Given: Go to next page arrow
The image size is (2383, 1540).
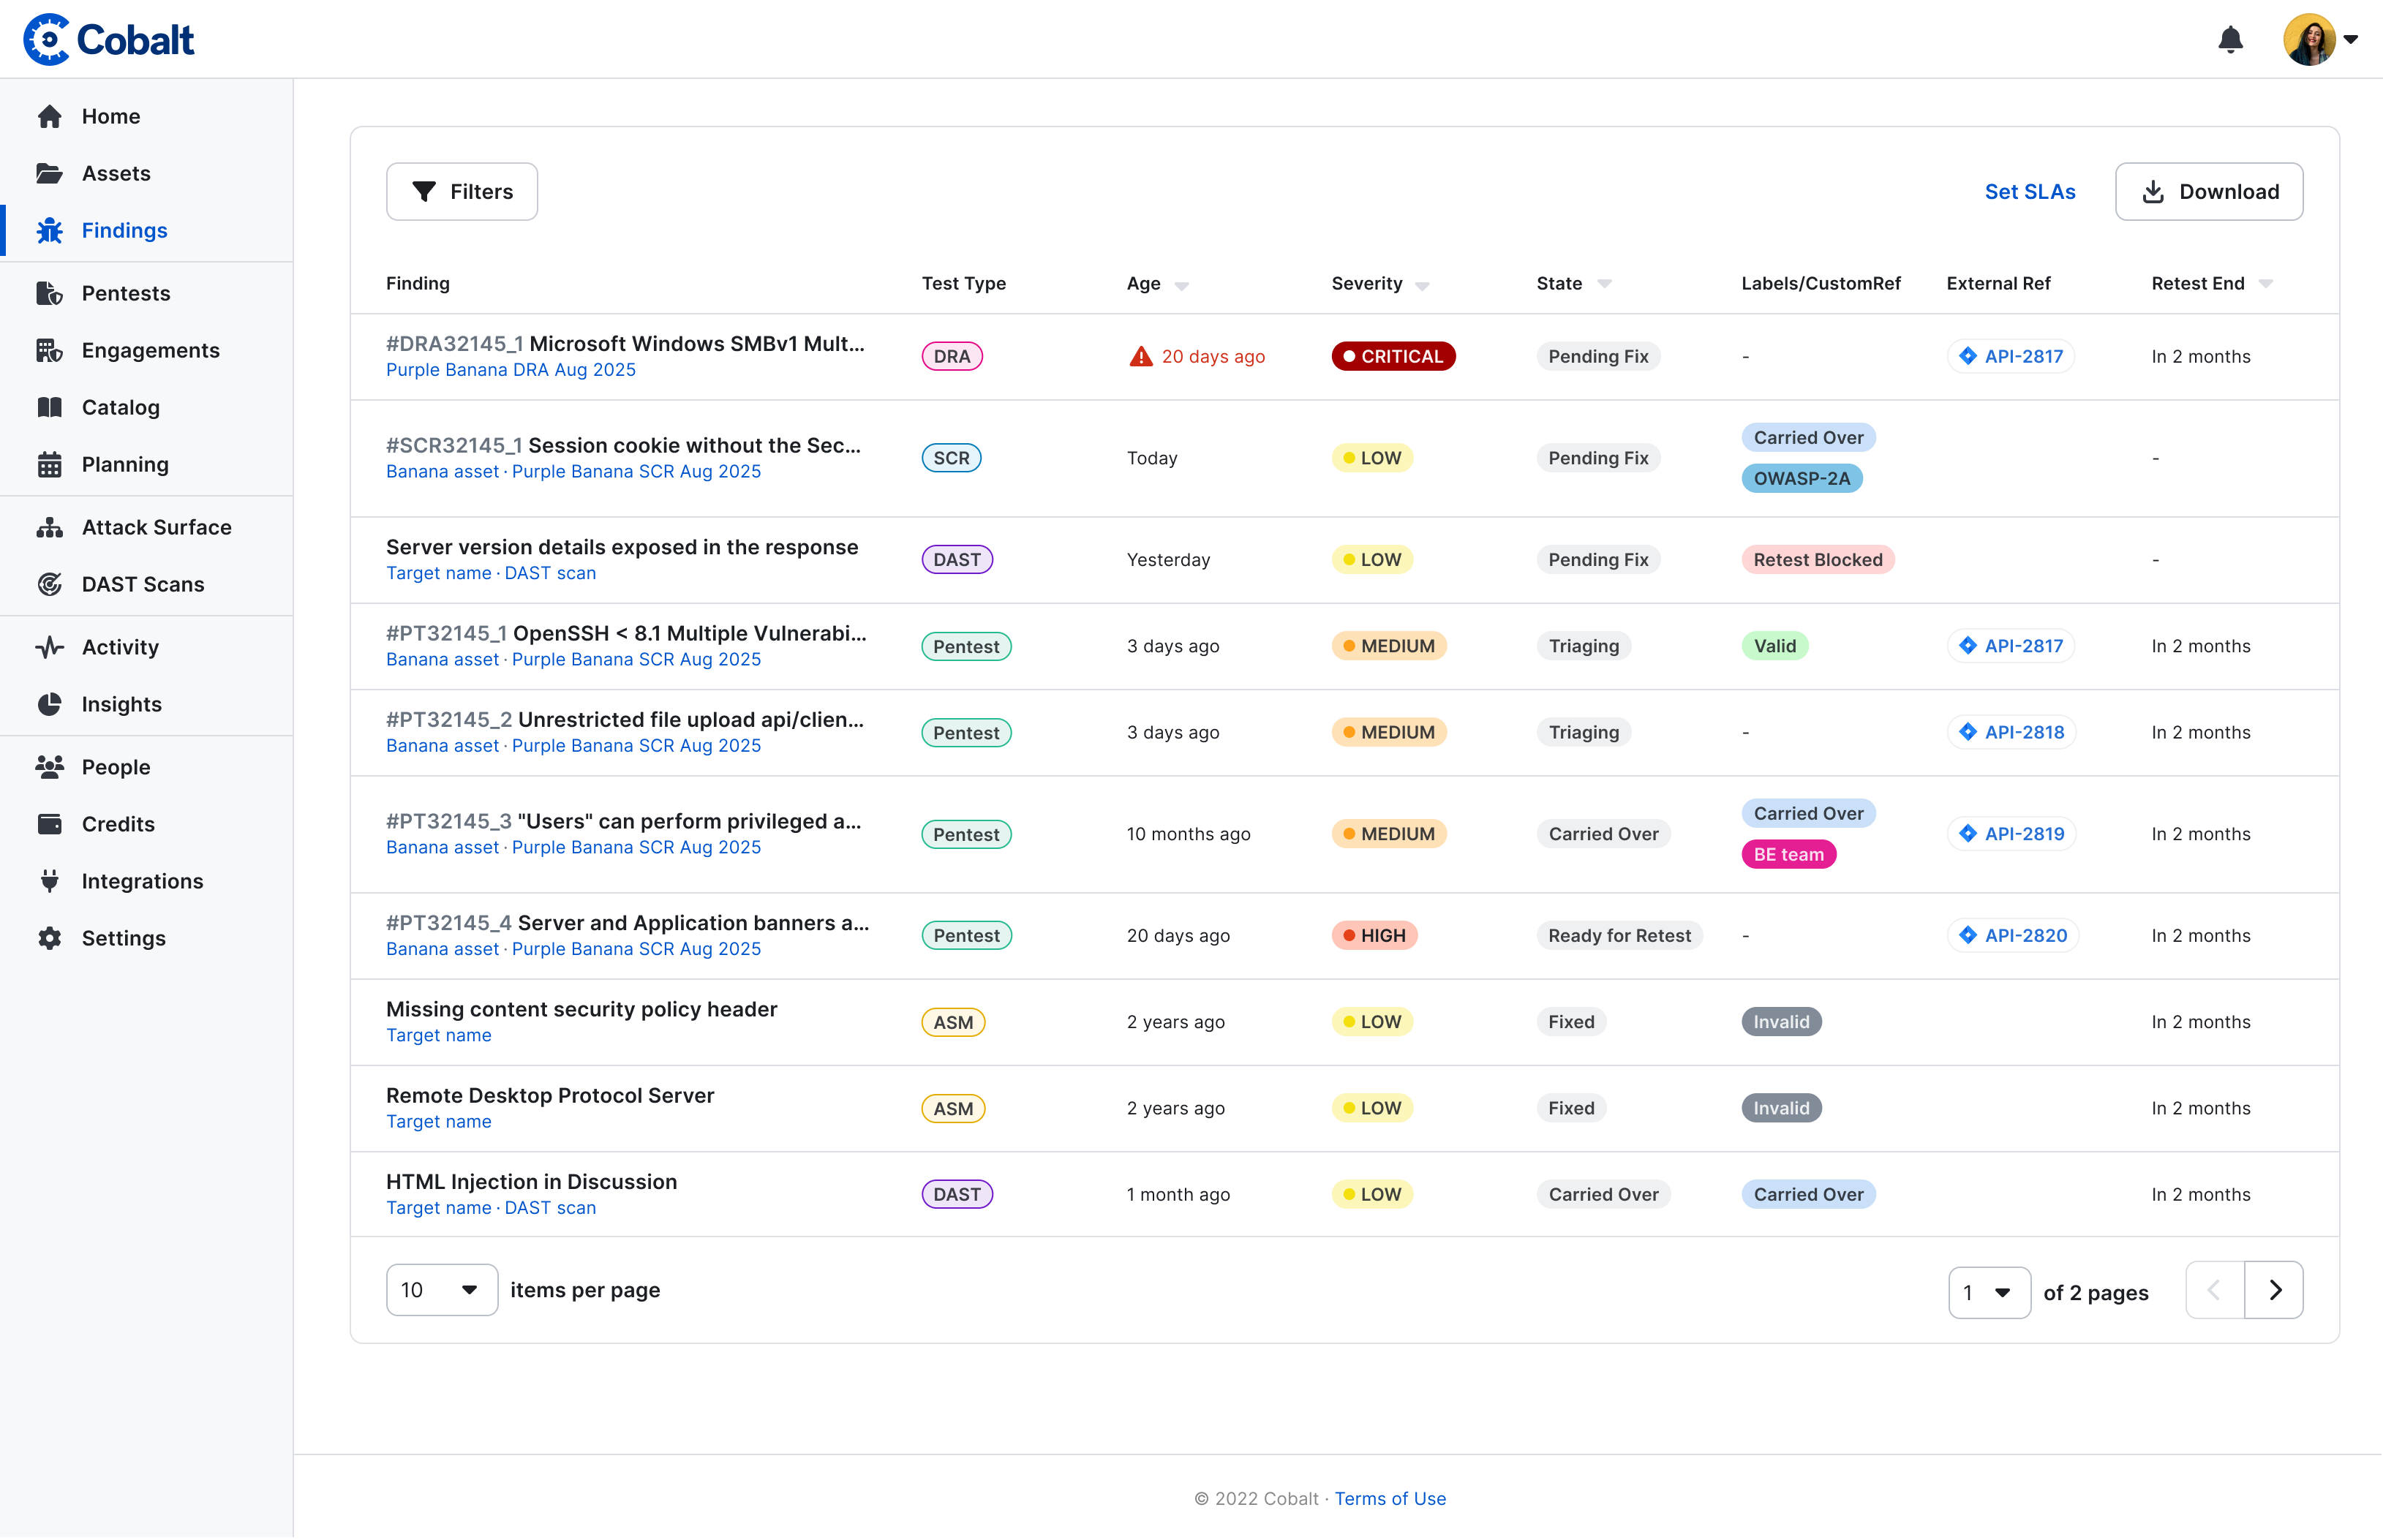Looking at the screenshot, I should point(2274,1291).
